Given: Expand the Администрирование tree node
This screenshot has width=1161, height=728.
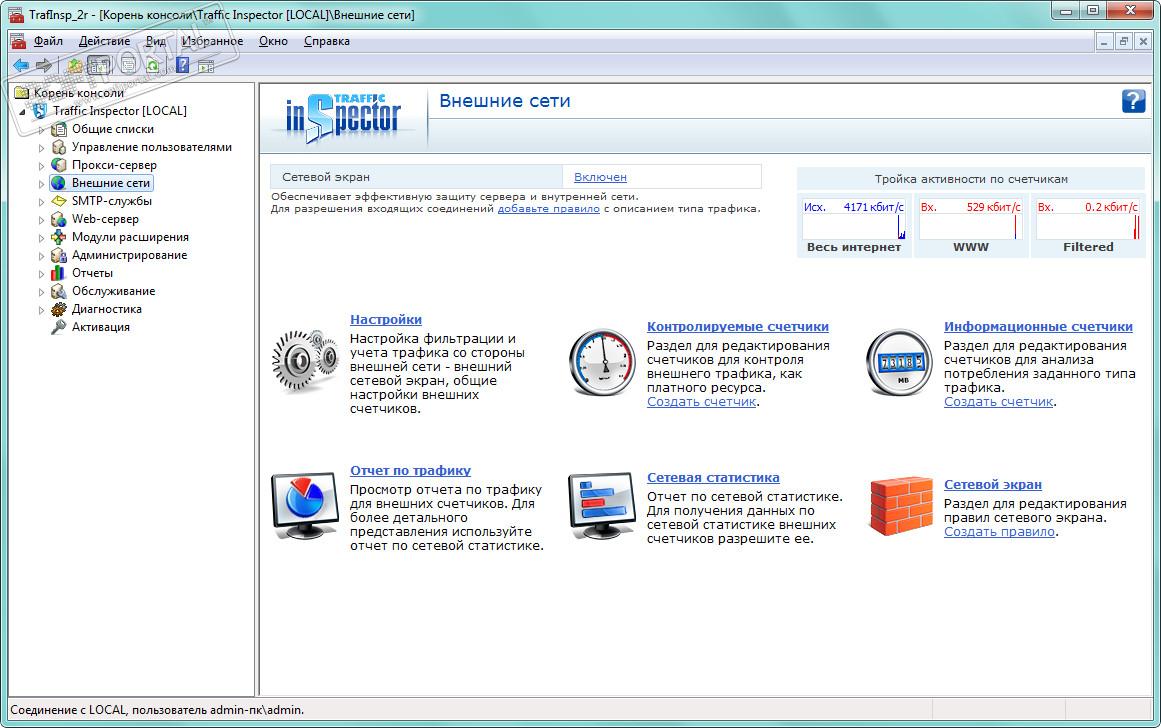Looking at the screenshot, I should point(41,256).
